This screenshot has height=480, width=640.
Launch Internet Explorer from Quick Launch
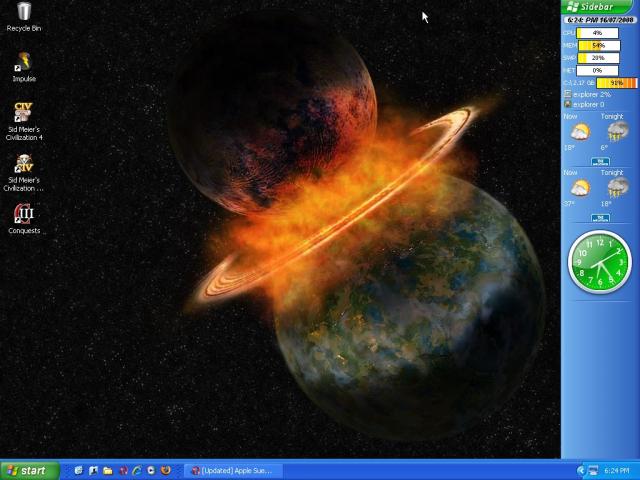pyautogui.click(x=137, y=471)
